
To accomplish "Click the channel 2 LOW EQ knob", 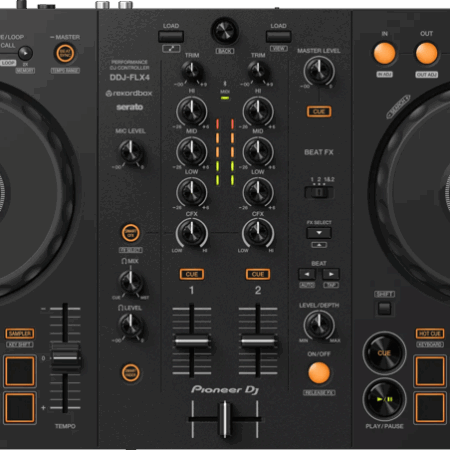I will [x=258, y=192].
